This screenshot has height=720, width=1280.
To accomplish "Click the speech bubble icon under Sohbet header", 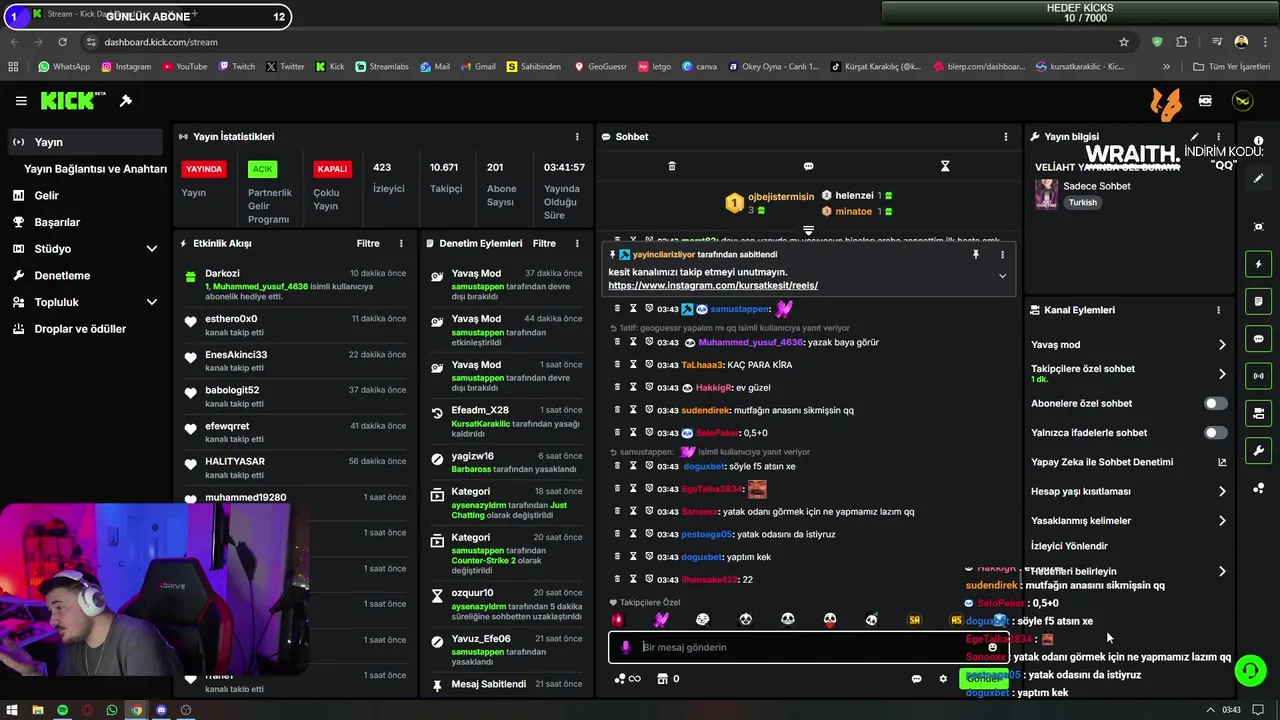I will pyautogui.click(x=808, y=166).
